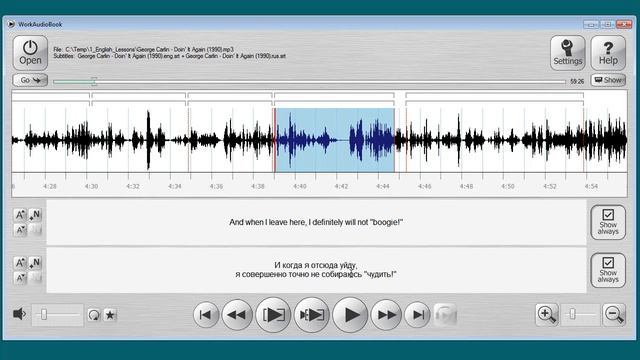640x360 pixels.
Task: Close the WorkAudioBook window
Action: pyautogui.click(x=624, y=24)
